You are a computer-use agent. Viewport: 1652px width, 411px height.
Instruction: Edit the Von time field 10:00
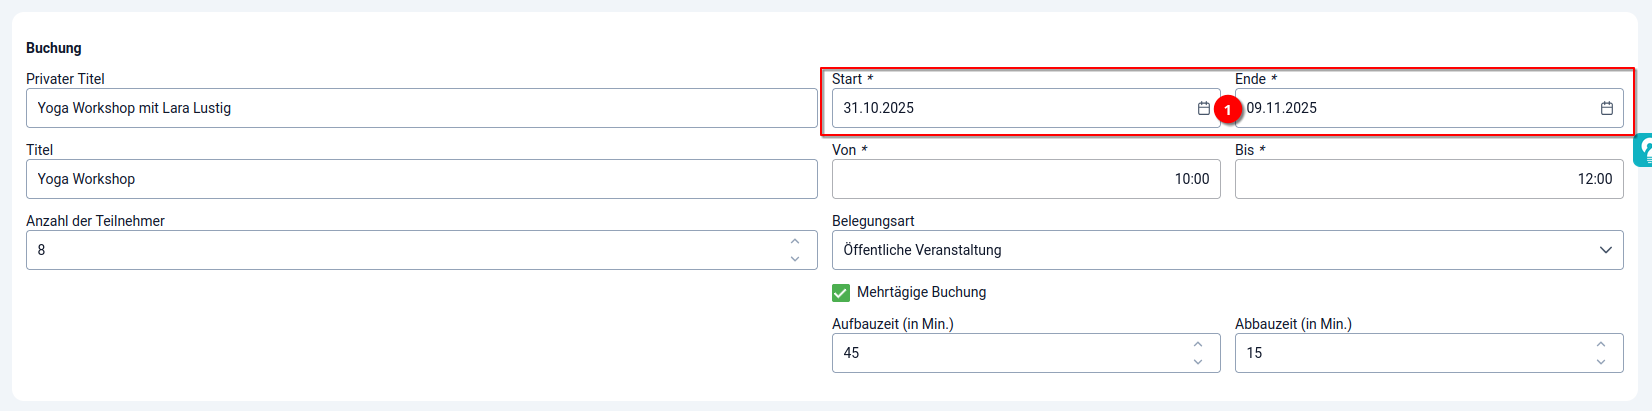1026,179
